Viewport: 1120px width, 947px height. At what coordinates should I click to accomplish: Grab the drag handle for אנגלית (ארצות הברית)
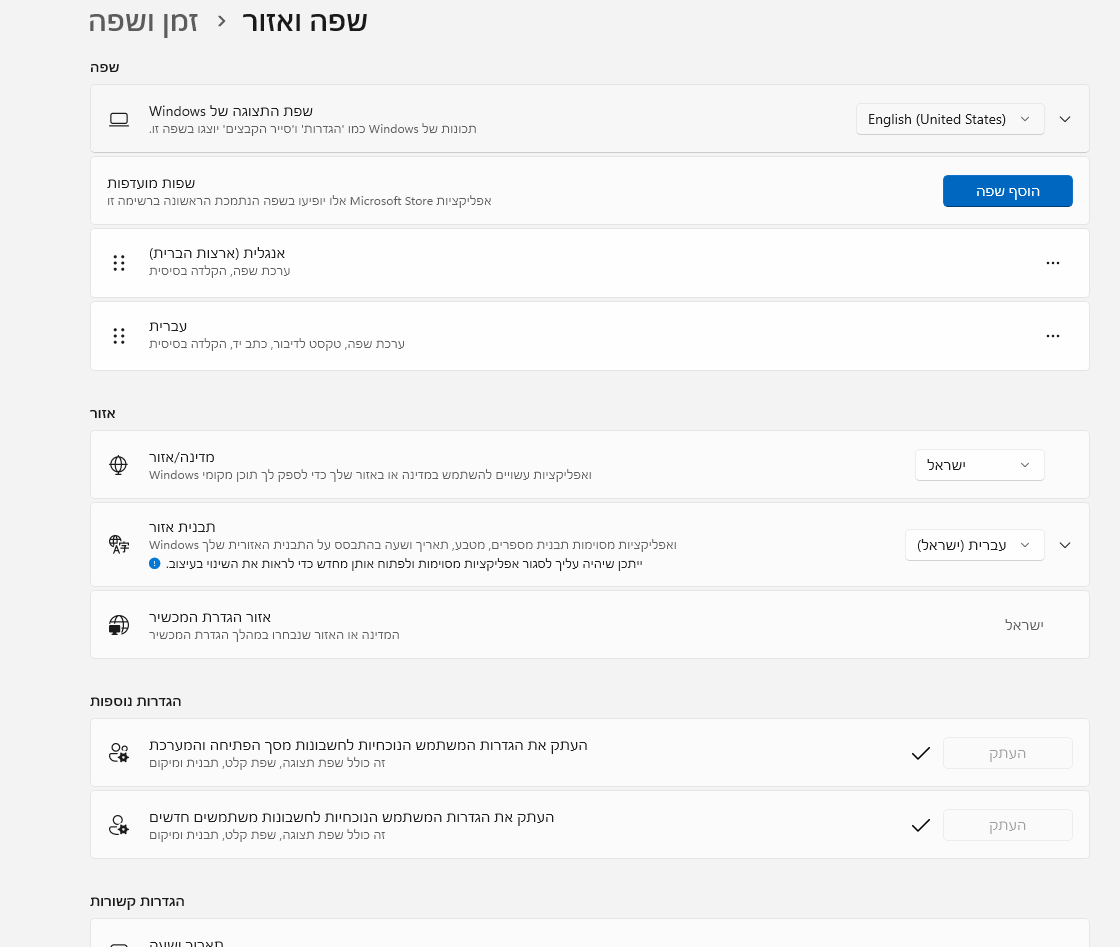coord(119,263)
